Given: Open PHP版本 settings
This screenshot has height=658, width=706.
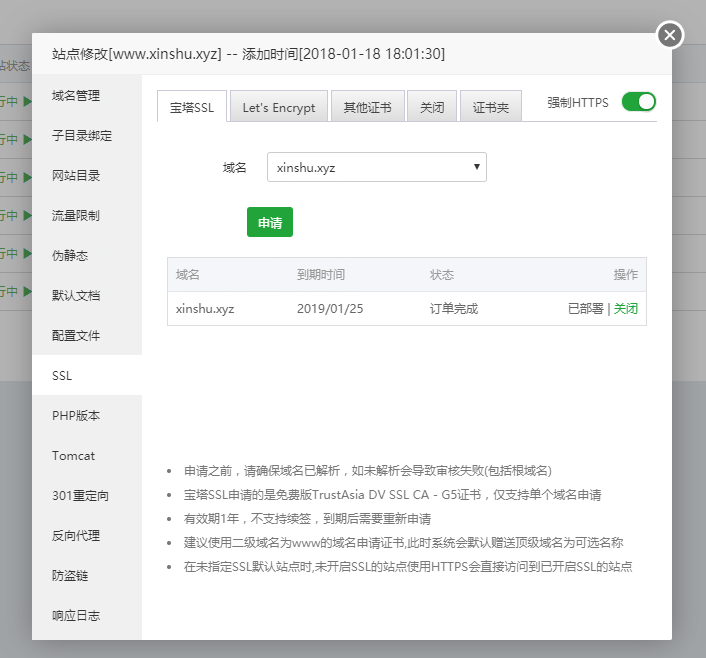Looking at the screenshot, I should click(76, 416).
